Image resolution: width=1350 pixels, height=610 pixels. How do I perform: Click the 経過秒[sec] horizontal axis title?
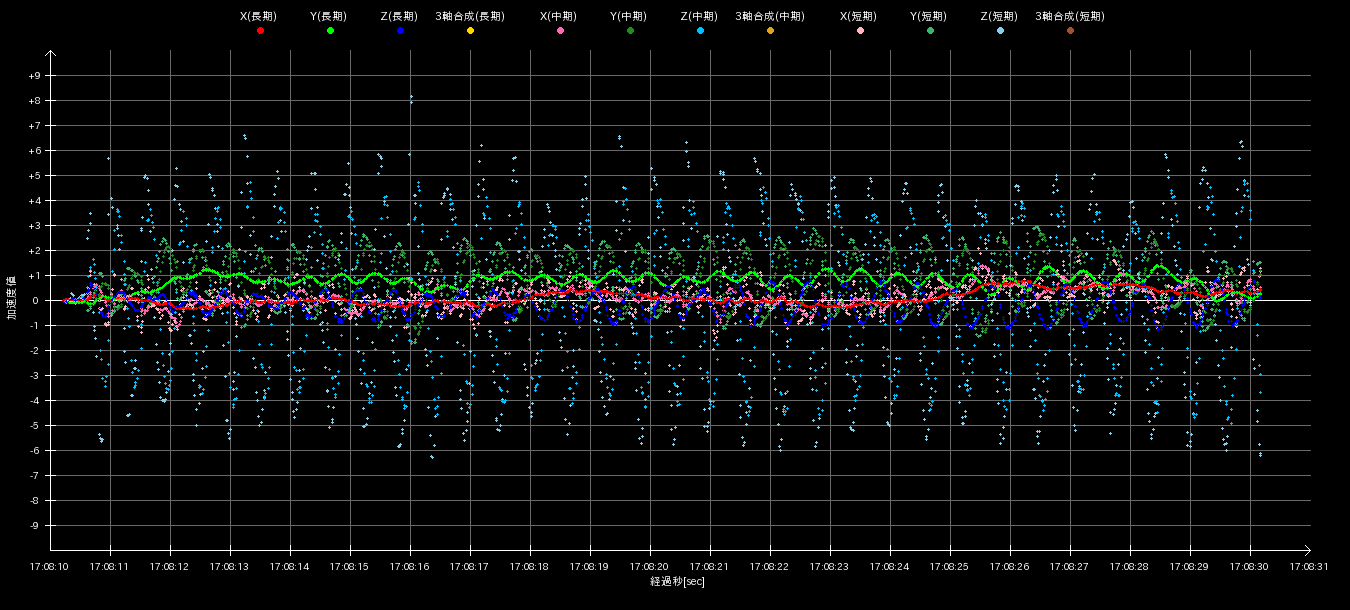tap(677, 582)
